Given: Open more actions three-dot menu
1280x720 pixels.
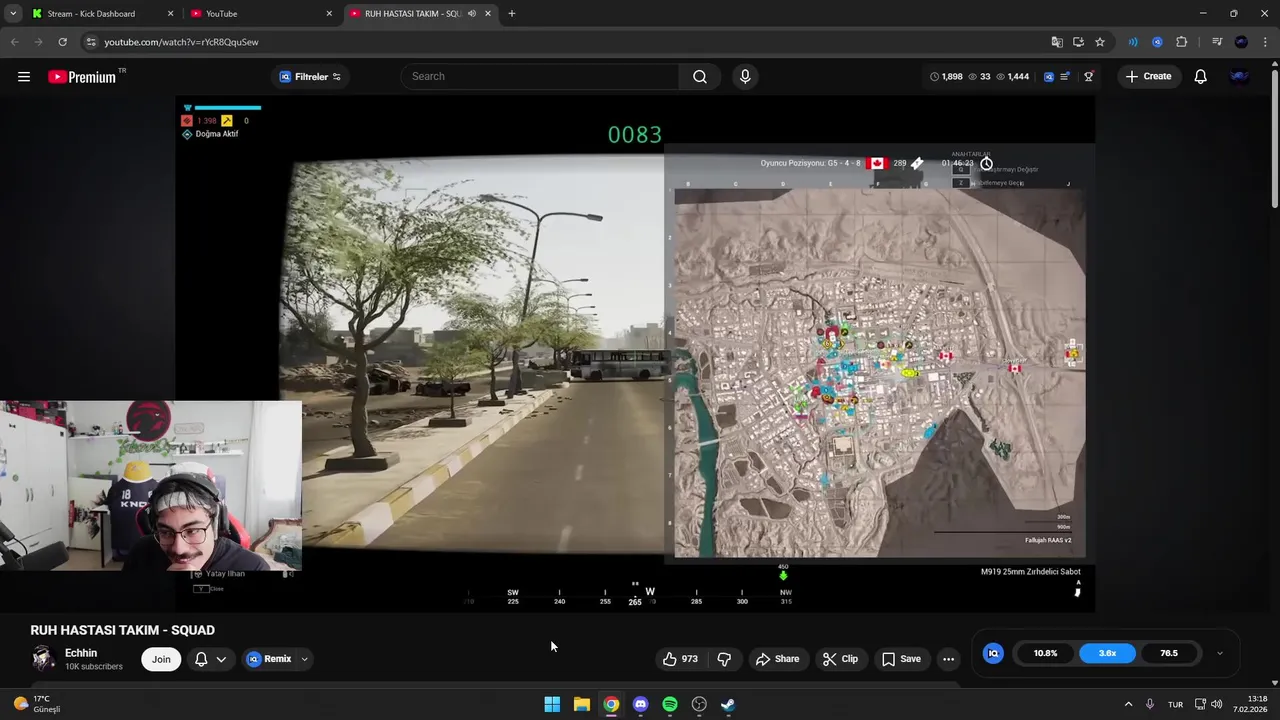Looking at the screenshot, I should (948, 659).
